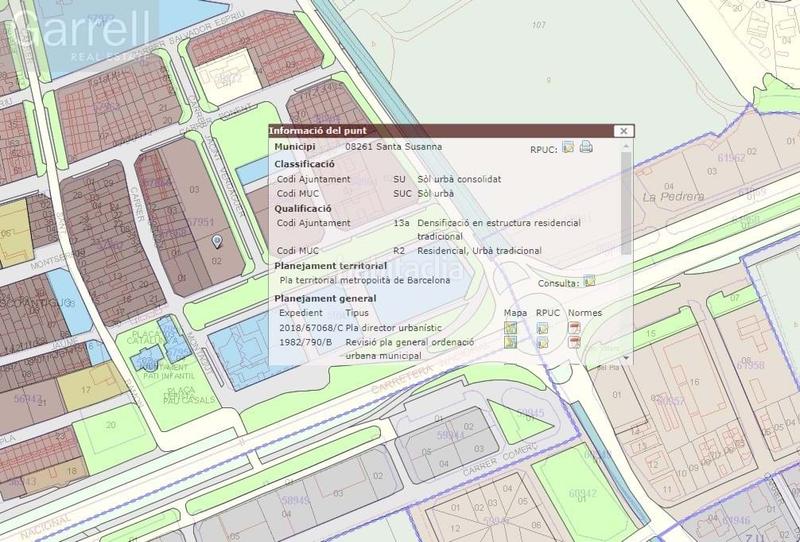This screenshot has height=542, width=800.
Task: Close the Informació del punt window
Action: click(x=623, y=131)
